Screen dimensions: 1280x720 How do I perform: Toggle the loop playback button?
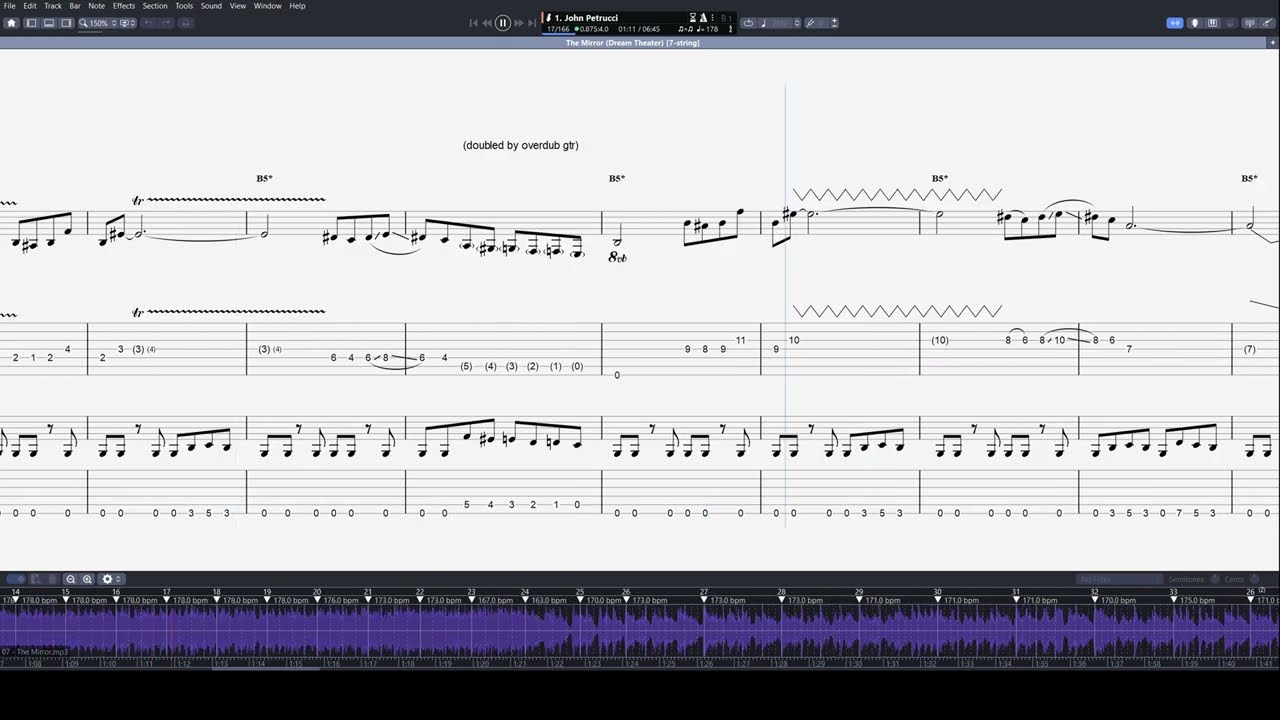[x=748, y=23]
